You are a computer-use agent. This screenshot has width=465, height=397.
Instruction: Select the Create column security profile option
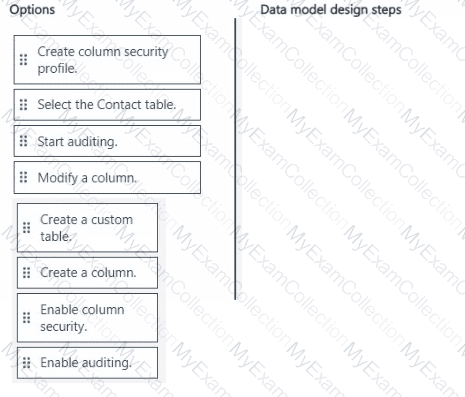point(107,60)
